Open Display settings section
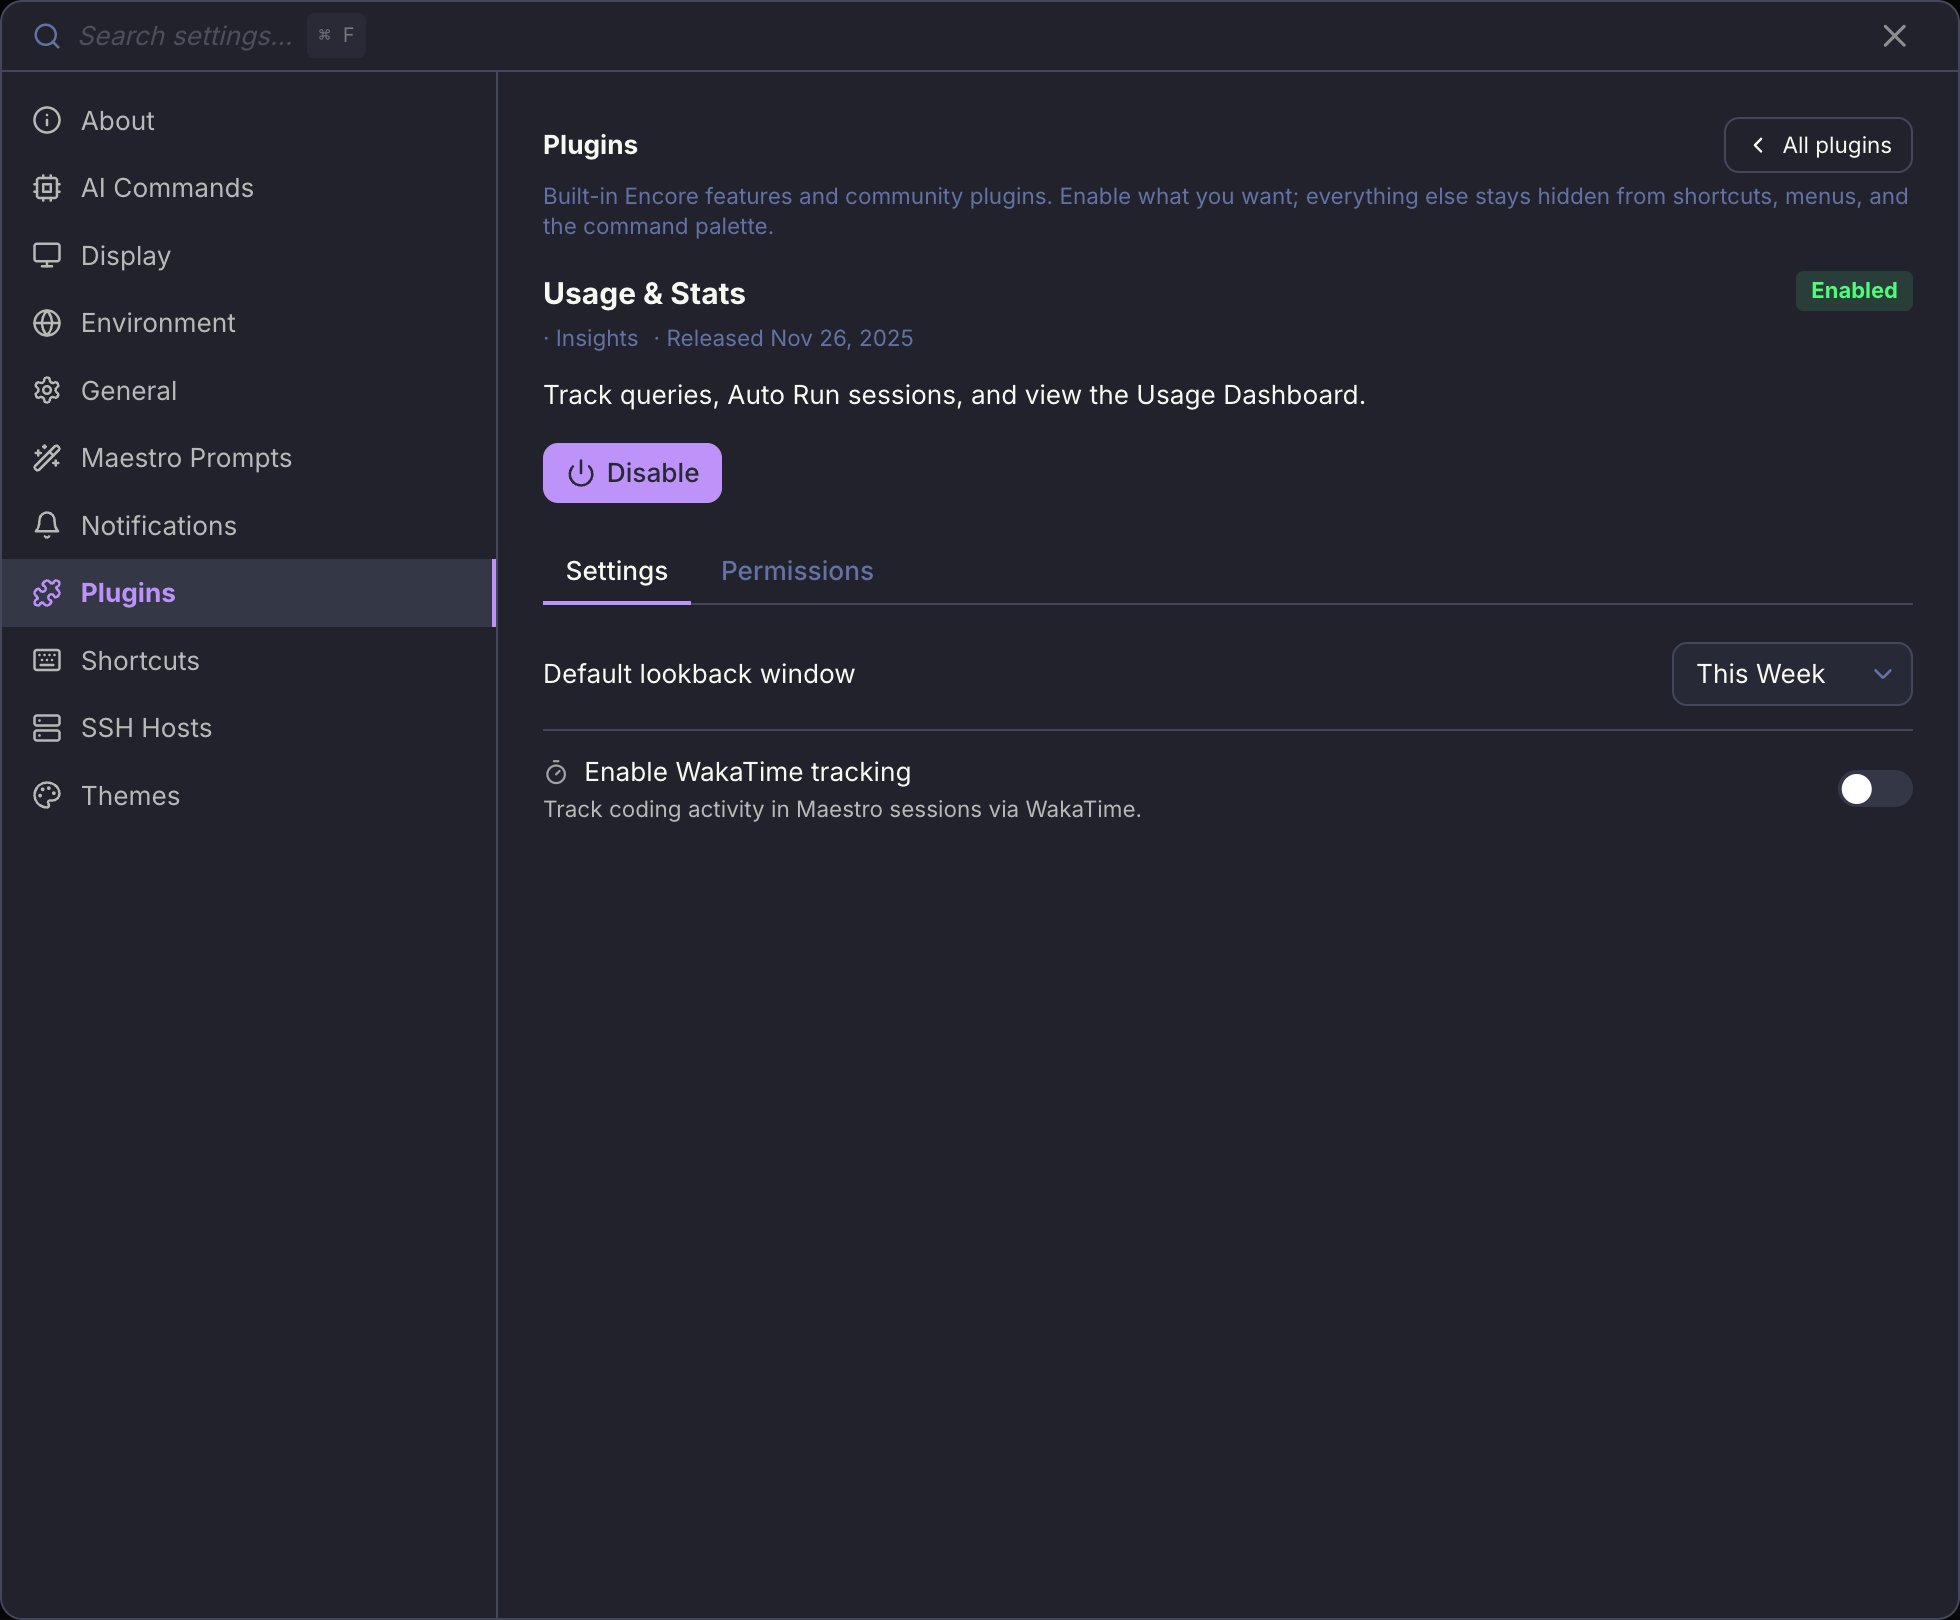The width and height of the screenshot is (1960, 1620). tap(249, 255)
